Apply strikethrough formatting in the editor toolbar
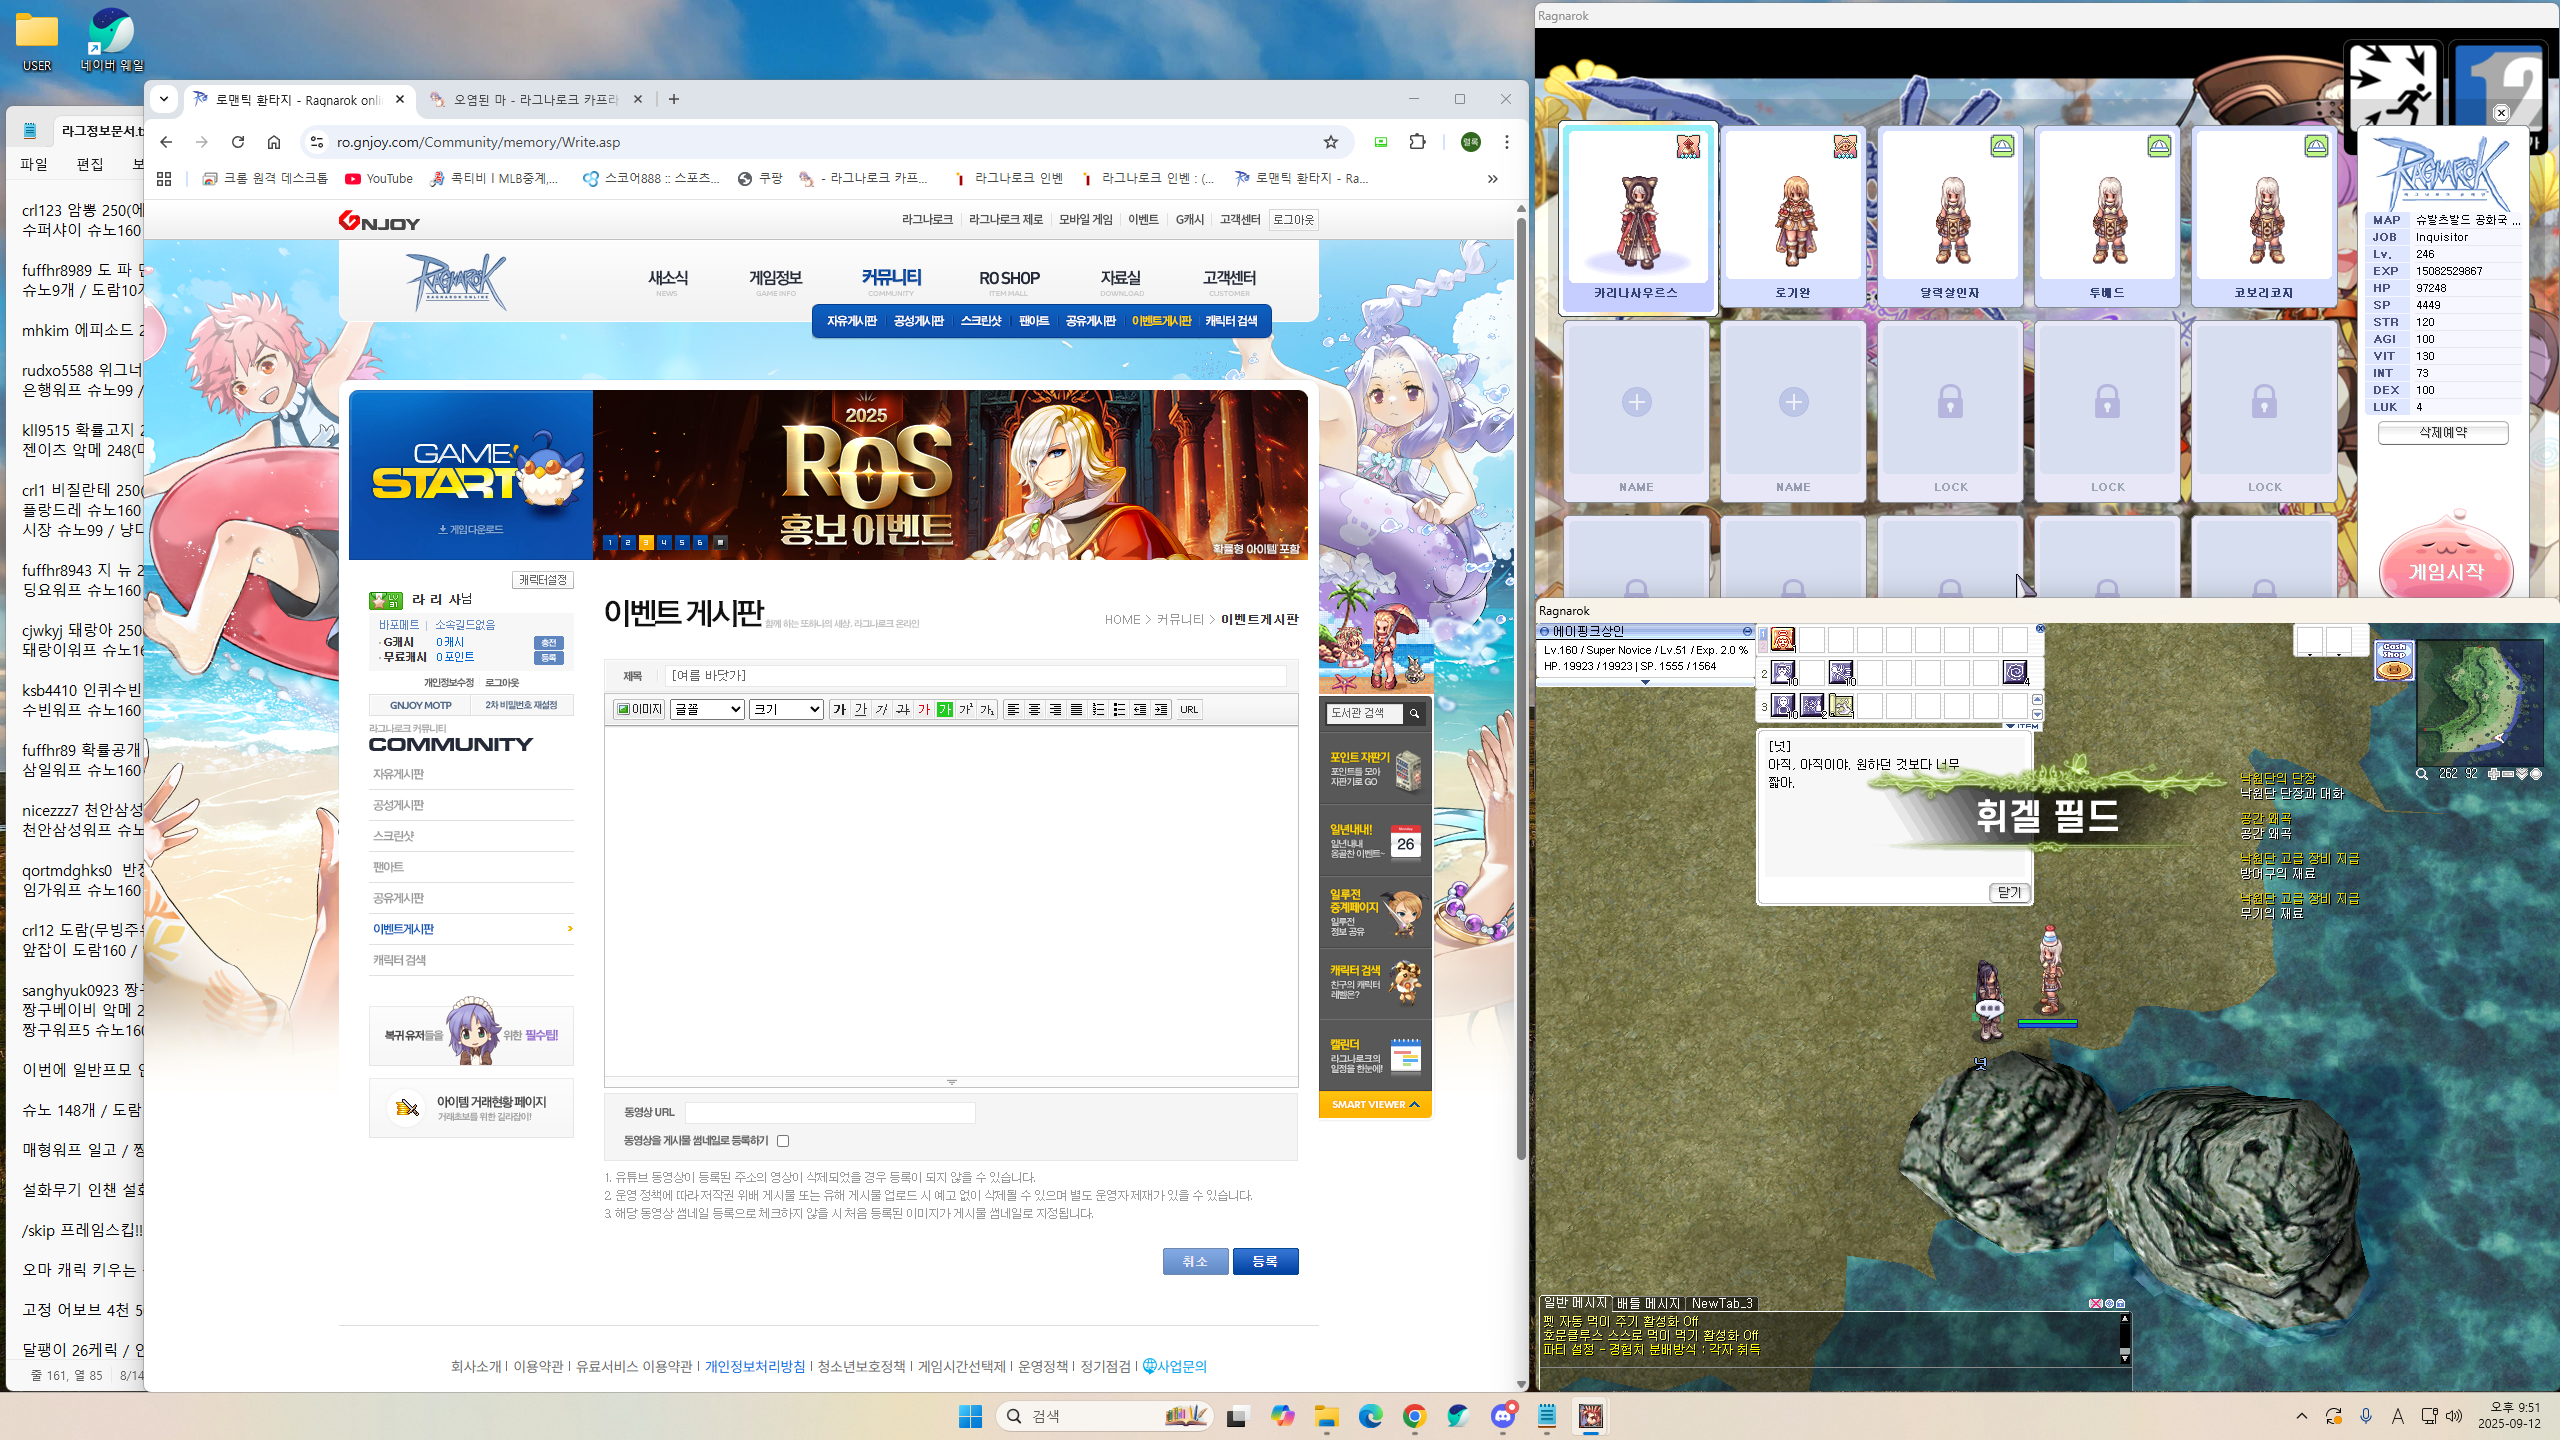The height and width of the screenshot is (1440, 2560). point(902,709)
